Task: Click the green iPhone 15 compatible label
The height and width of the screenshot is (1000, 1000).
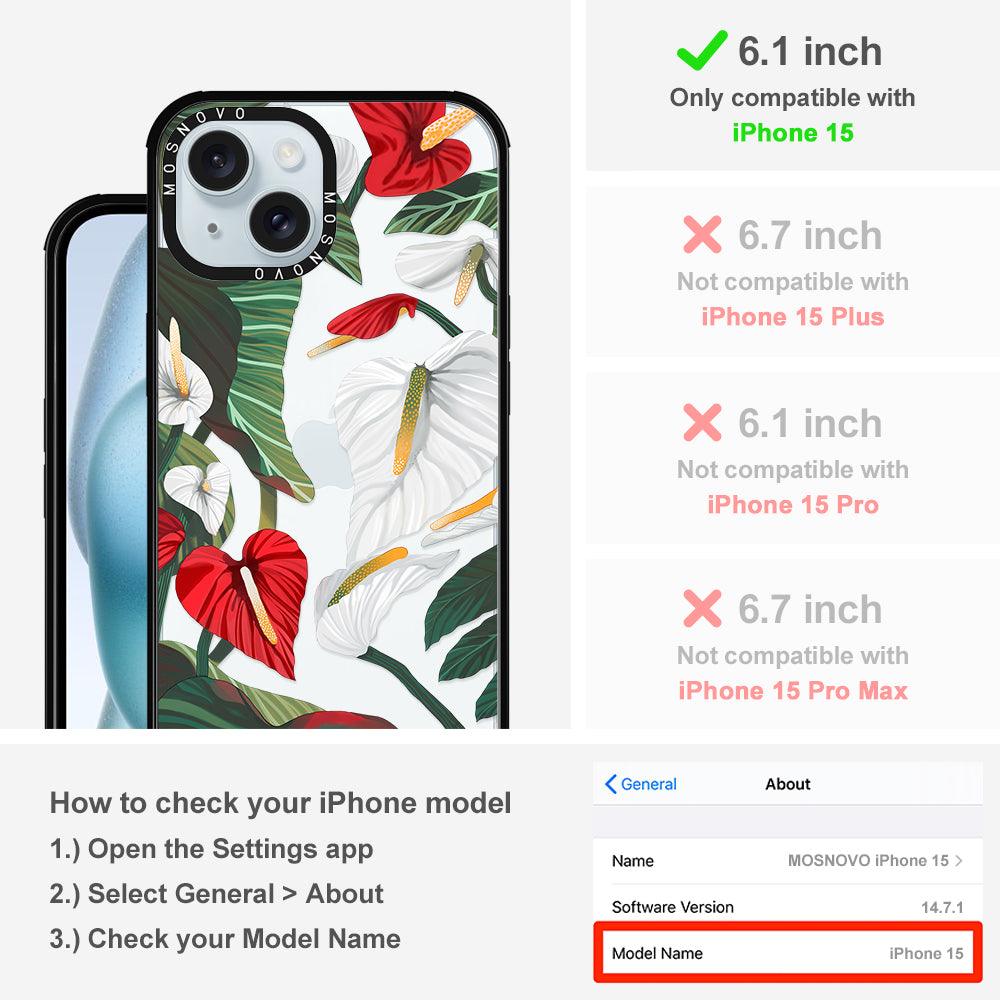Action: [793, 133]
